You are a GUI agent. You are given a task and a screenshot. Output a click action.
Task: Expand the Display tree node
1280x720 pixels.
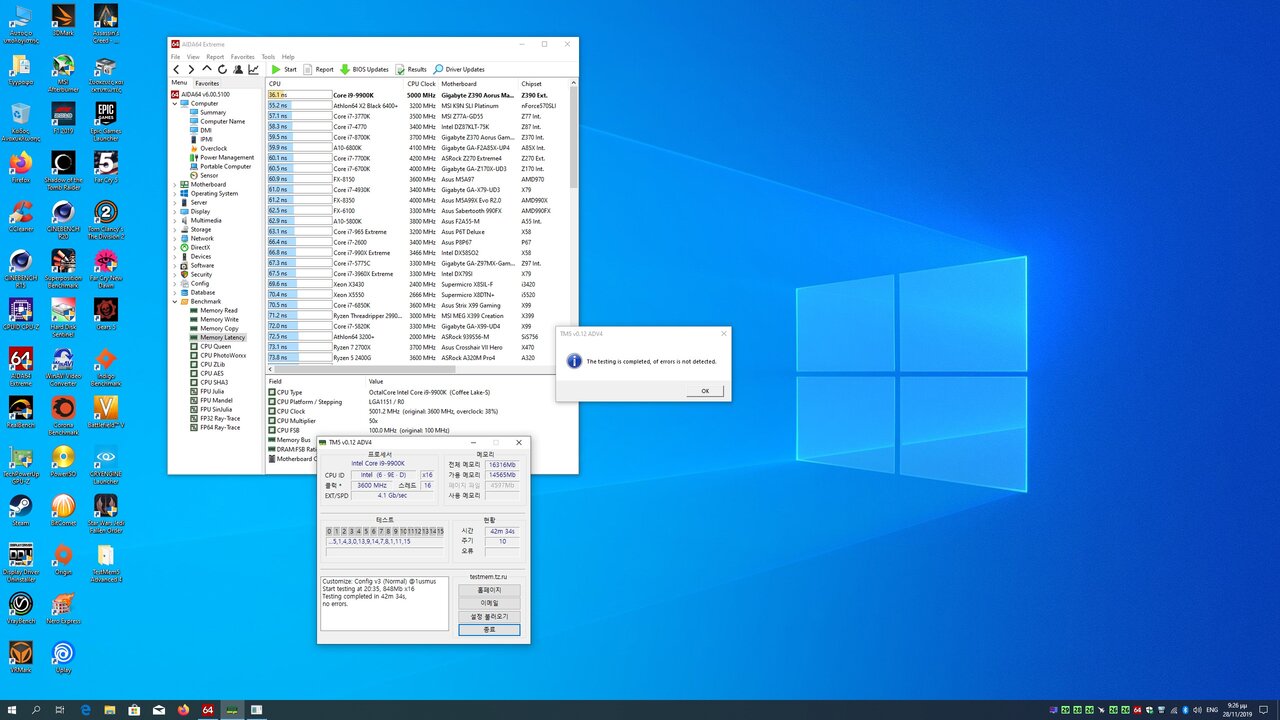pyautogui.click(x=174, y=211)
